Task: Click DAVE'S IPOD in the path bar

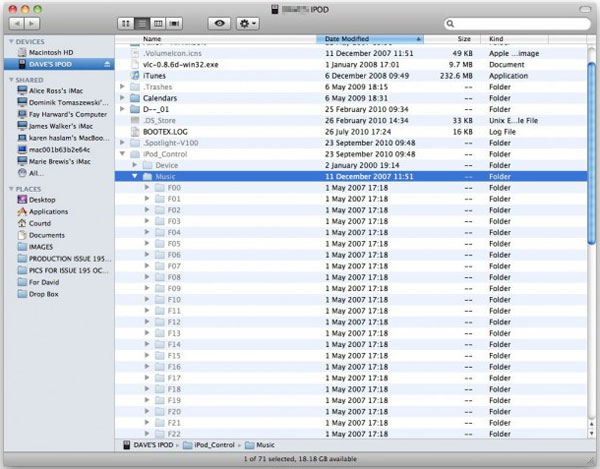Action: click(148, 445)
